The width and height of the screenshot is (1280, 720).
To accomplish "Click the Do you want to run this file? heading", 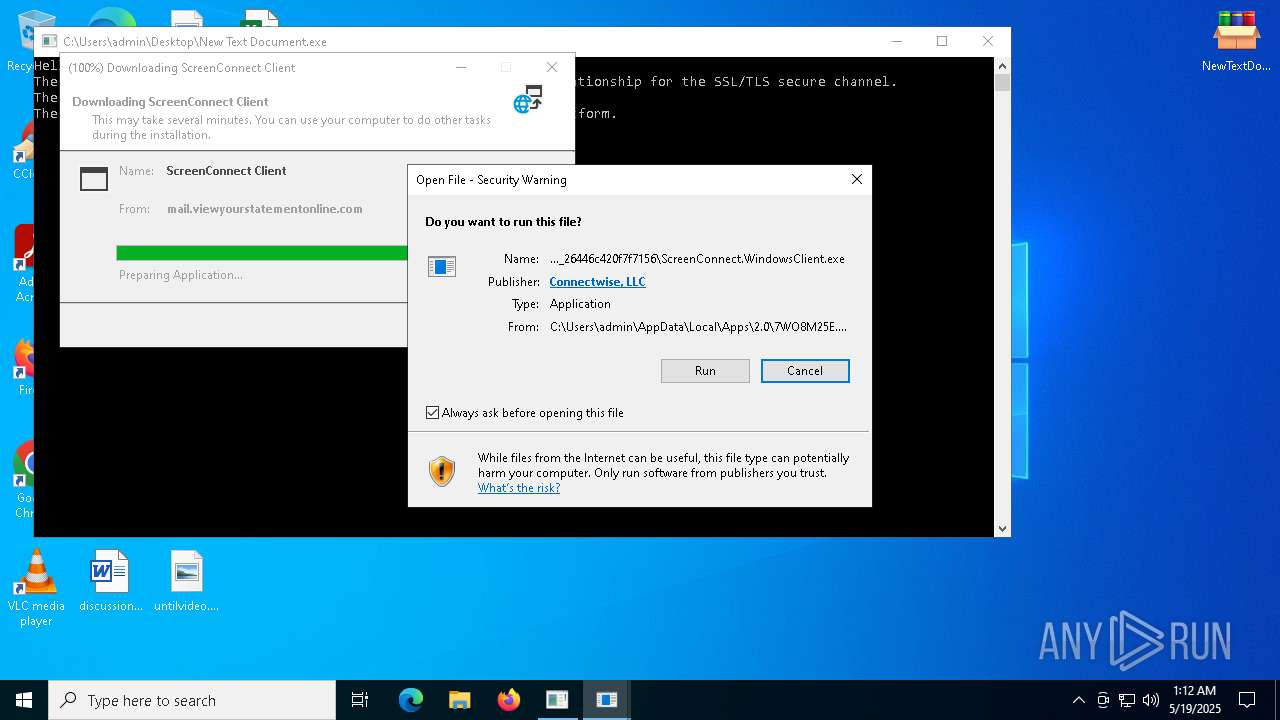I will [503, 222].
